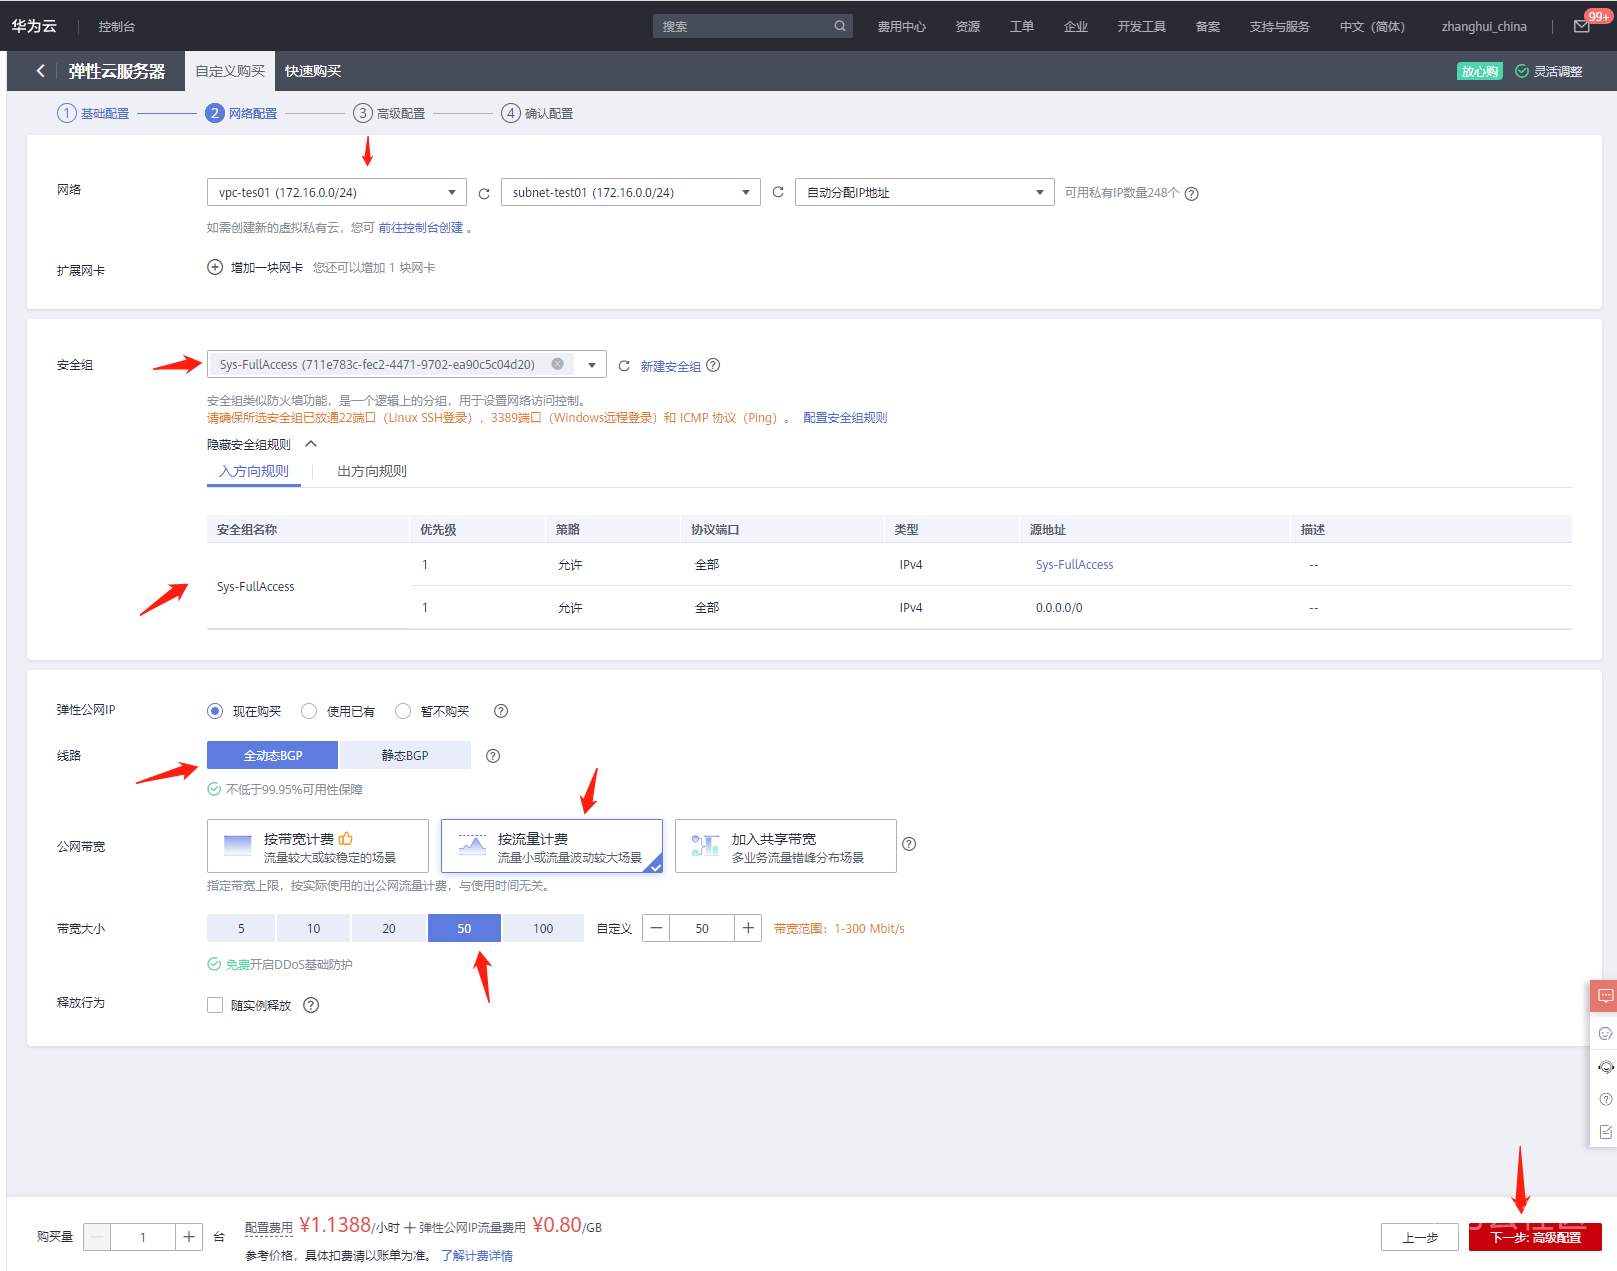
Task: Enable 随实例释放 checkbox
Action: (x=215, y=1005)
